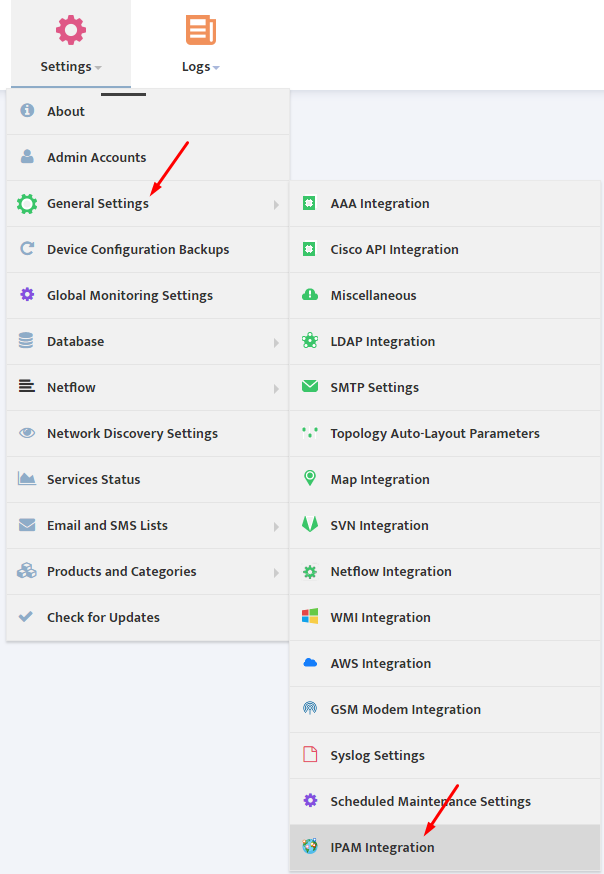Viewport: 604px width, 874px height.
Task: Expand the Netflow submenu arrow
Action: click(276, 389)
